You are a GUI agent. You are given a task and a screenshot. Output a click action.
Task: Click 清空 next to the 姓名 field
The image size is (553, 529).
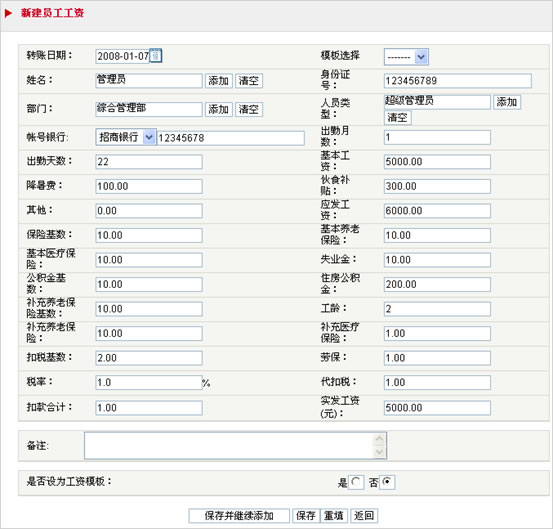(x=249, y=81)
